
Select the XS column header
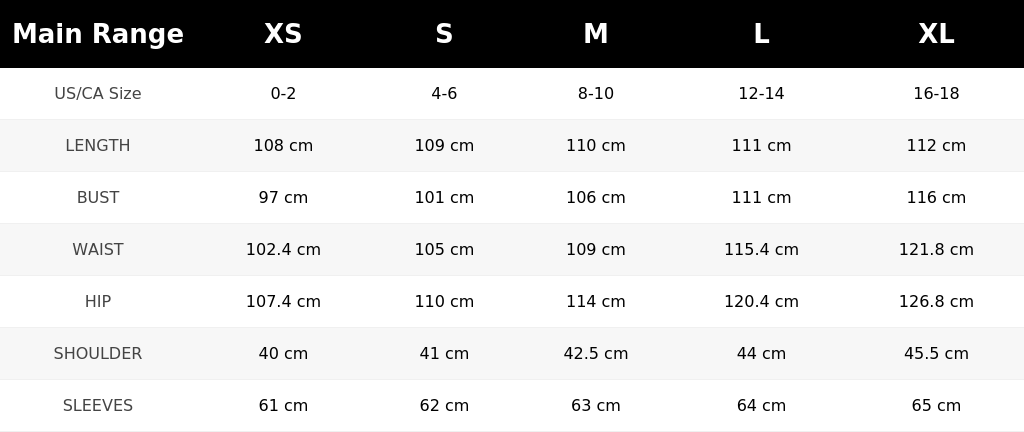(283, 34)
